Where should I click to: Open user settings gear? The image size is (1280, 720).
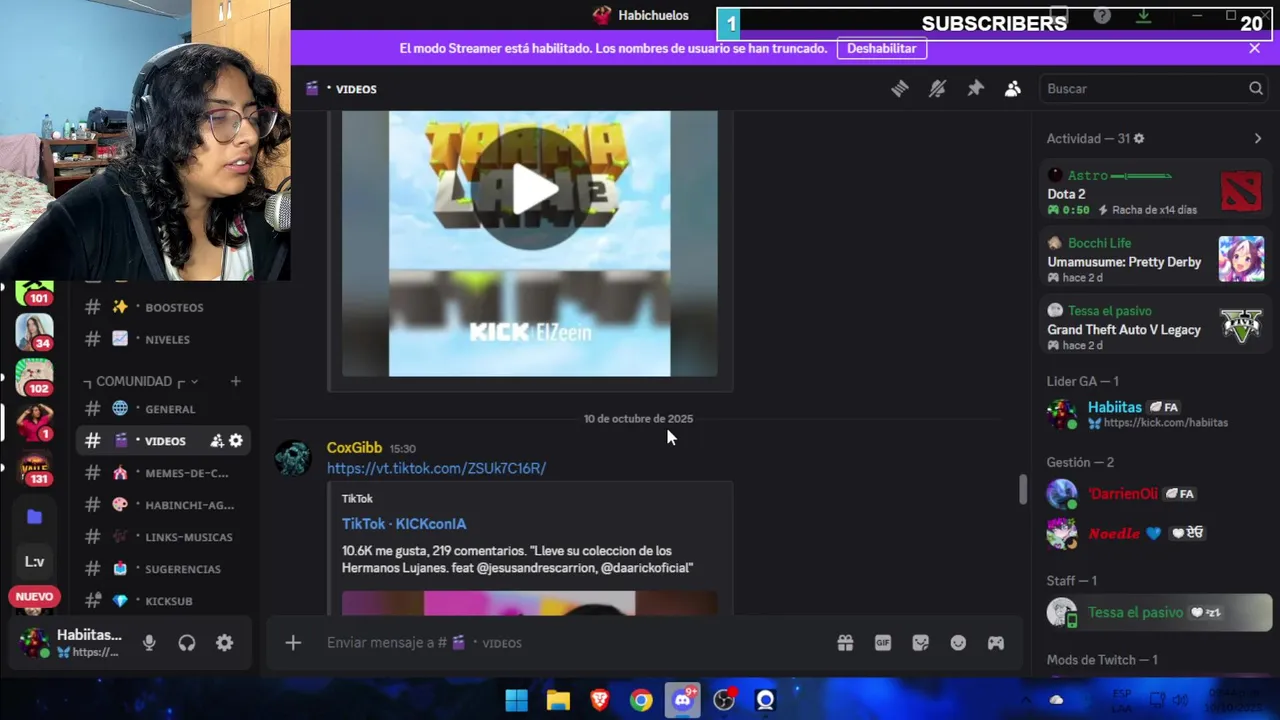[x=225, y=643]
